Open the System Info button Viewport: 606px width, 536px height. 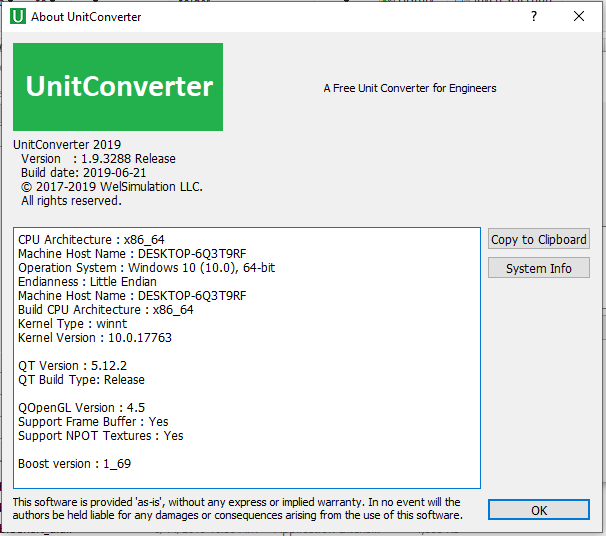coord(539,268)
